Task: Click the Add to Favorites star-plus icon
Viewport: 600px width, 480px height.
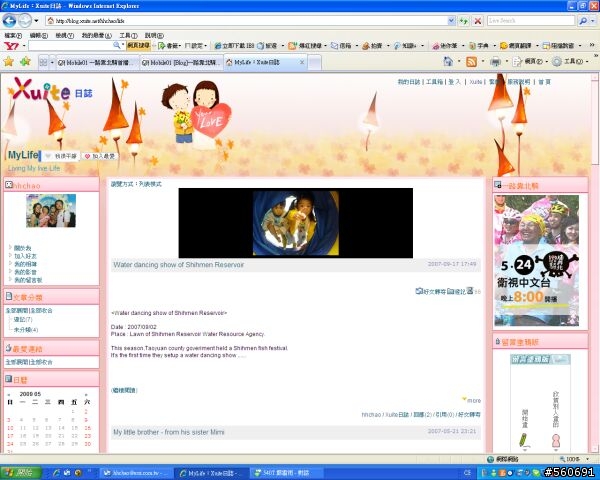Action: (x=25, y=61)
